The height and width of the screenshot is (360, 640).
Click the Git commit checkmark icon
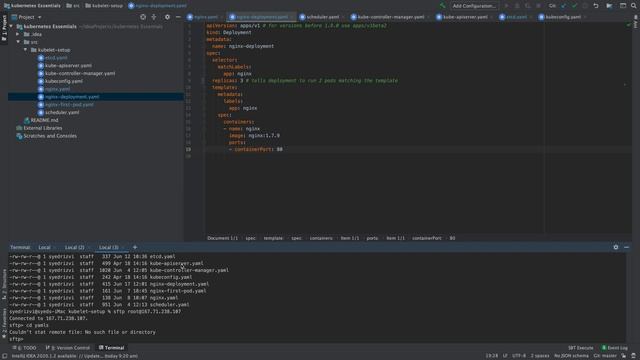click(x=574, y=6)
